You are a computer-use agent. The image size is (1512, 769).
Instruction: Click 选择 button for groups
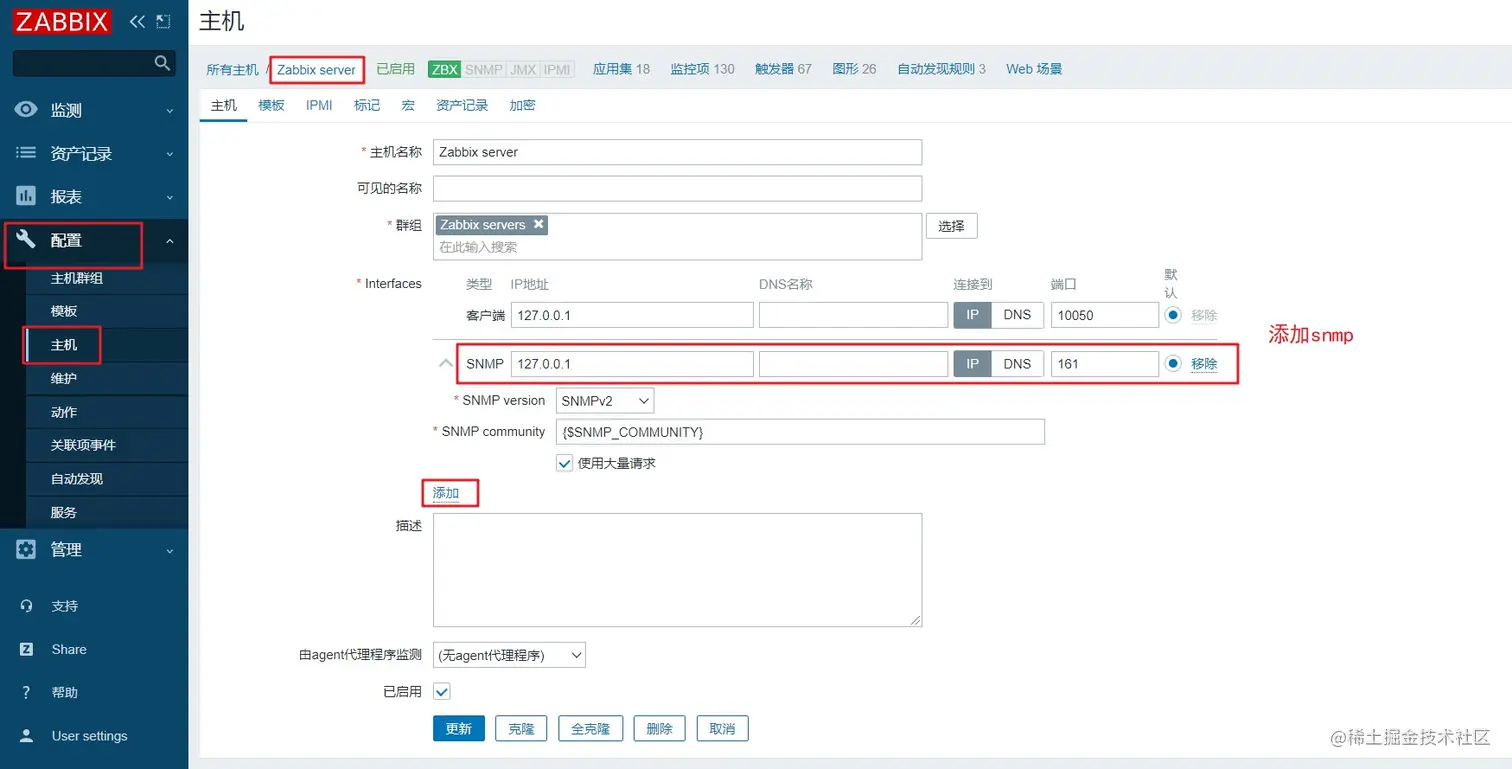(951, 226)
